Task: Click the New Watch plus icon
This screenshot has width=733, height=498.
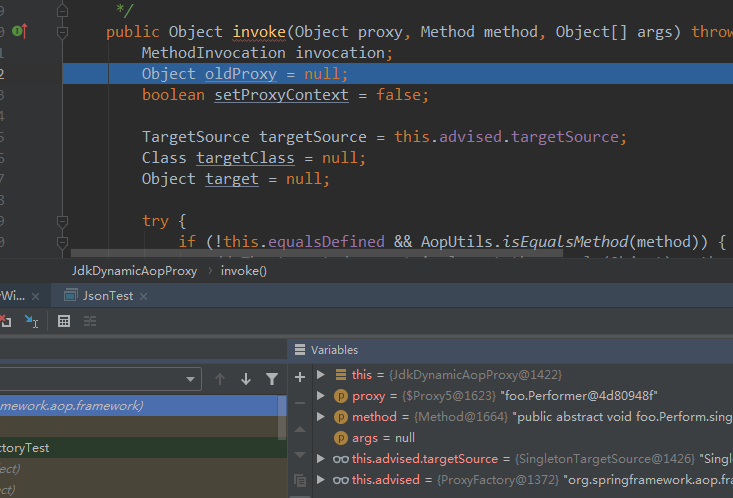Action: pyautogui.click(x=300, y=377)
